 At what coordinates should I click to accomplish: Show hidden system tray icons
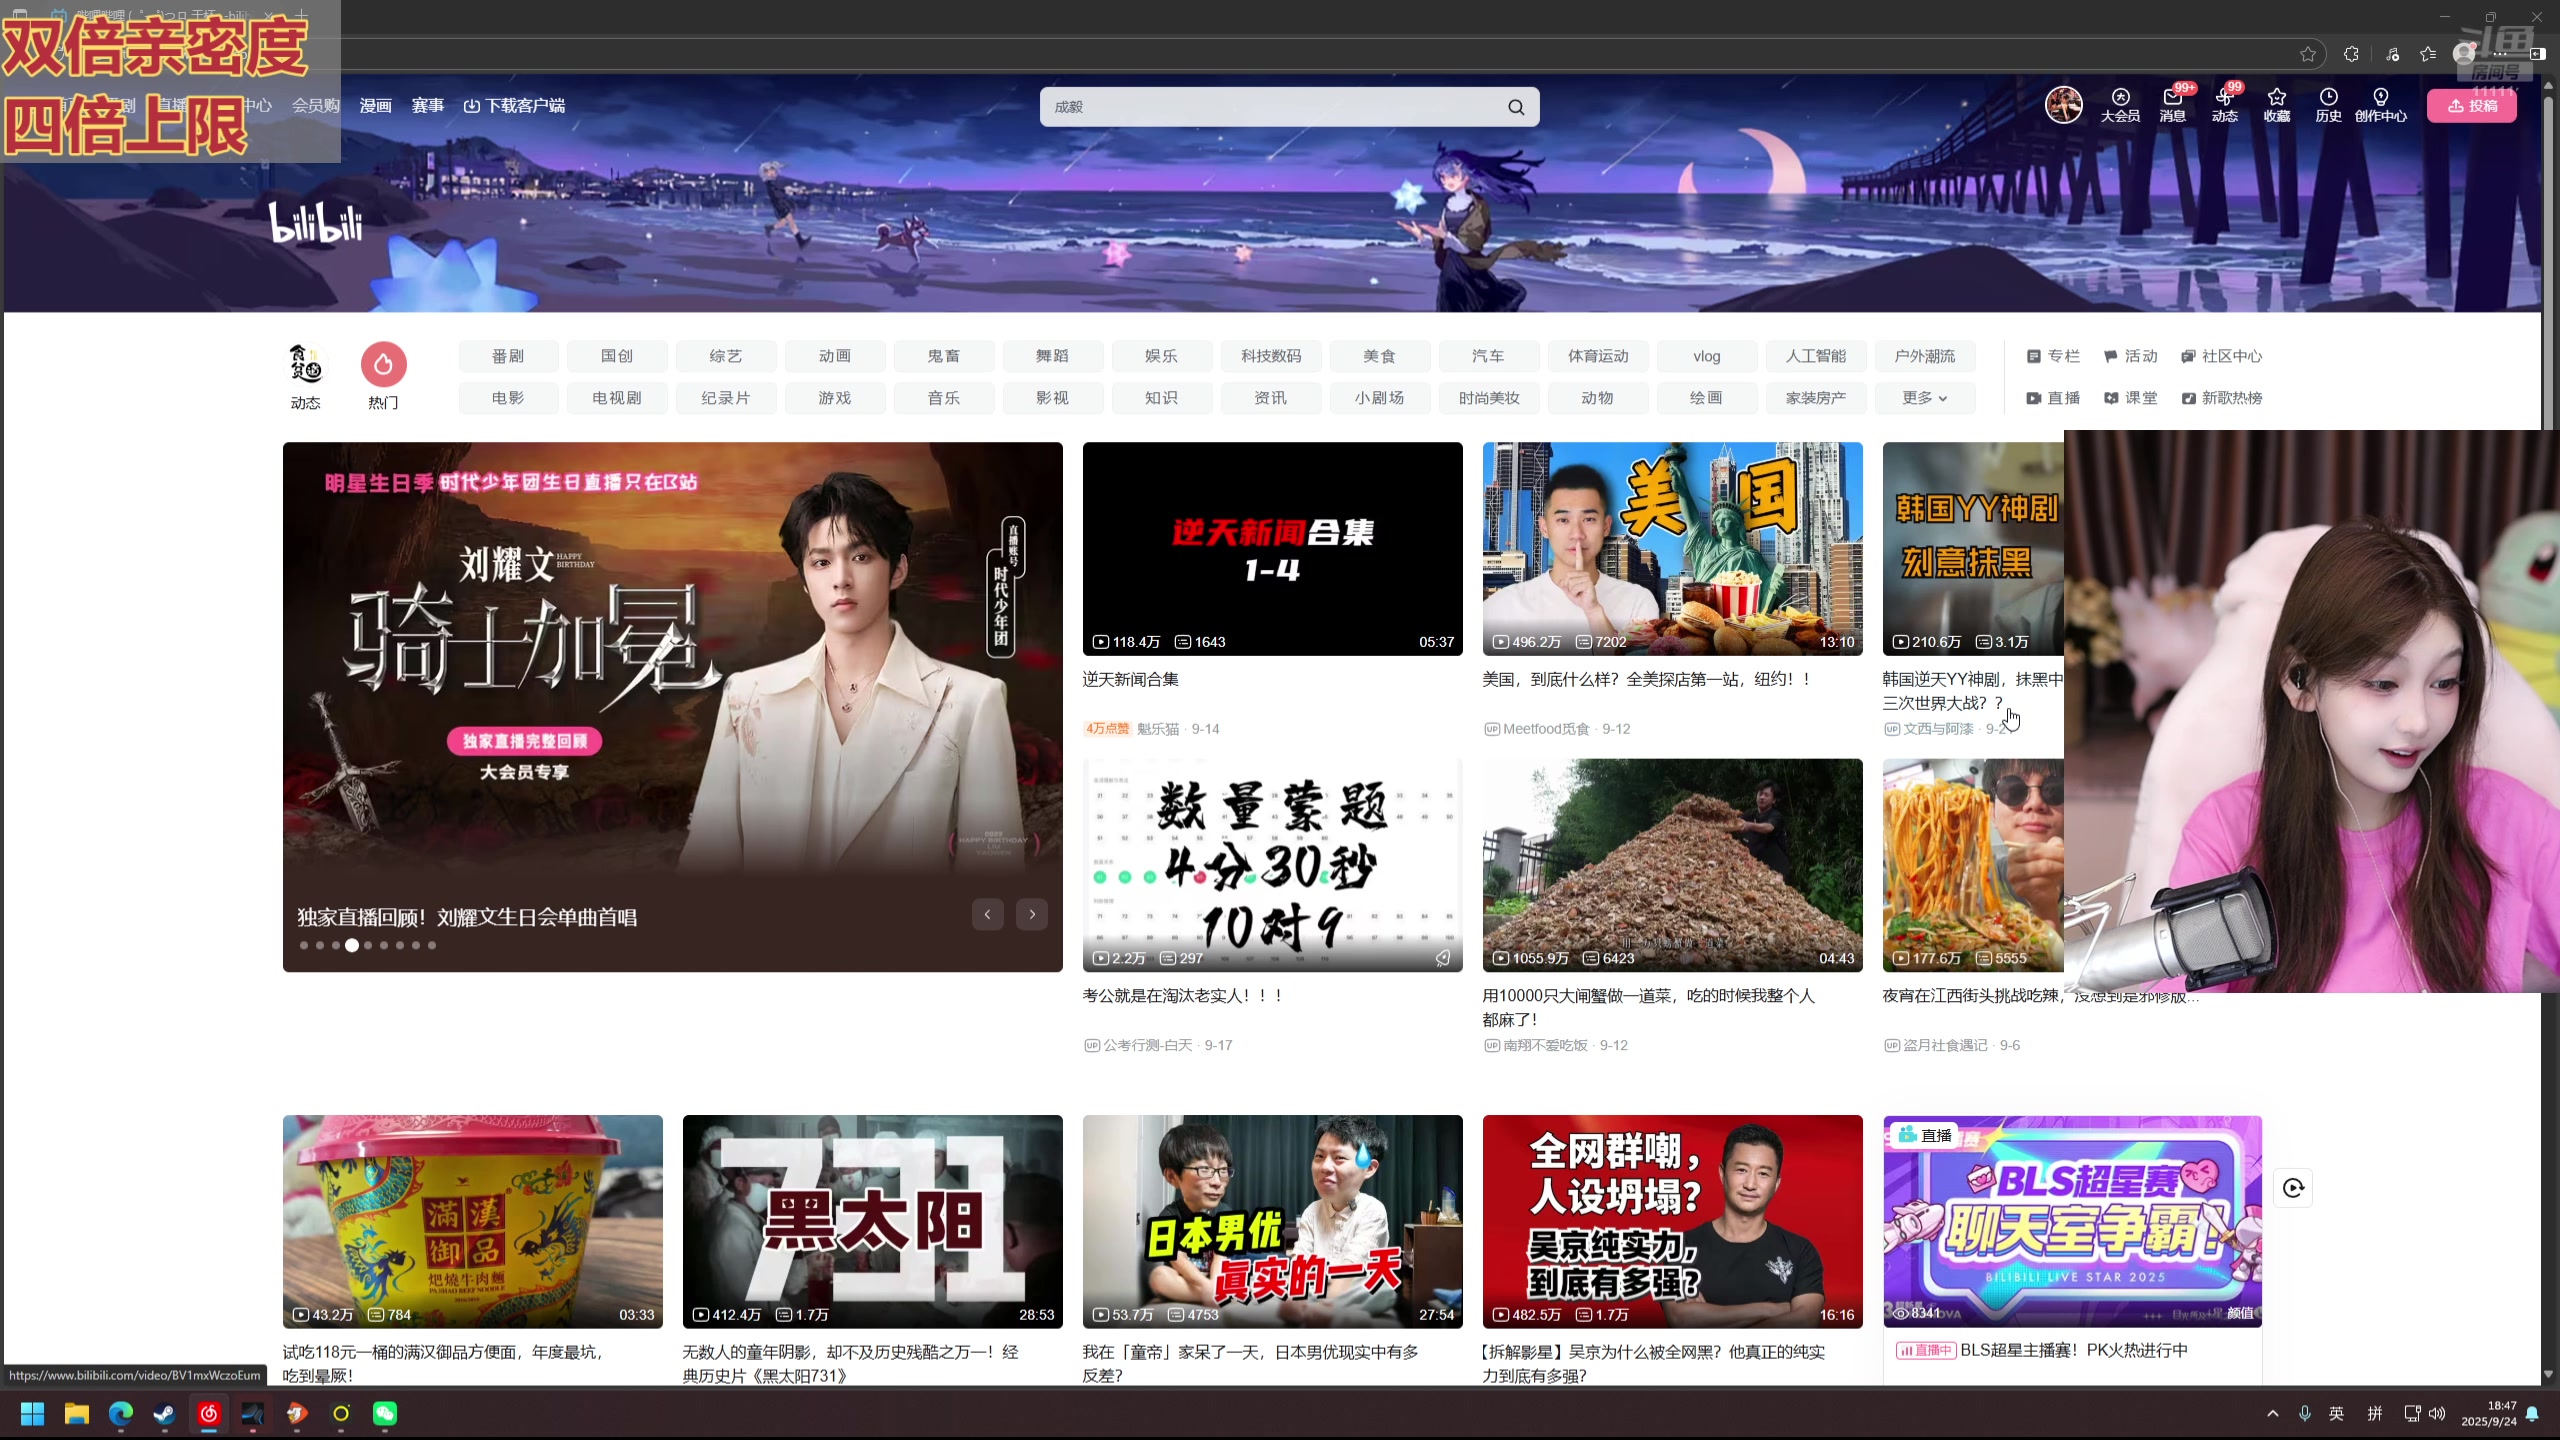pos(2272,1413)
